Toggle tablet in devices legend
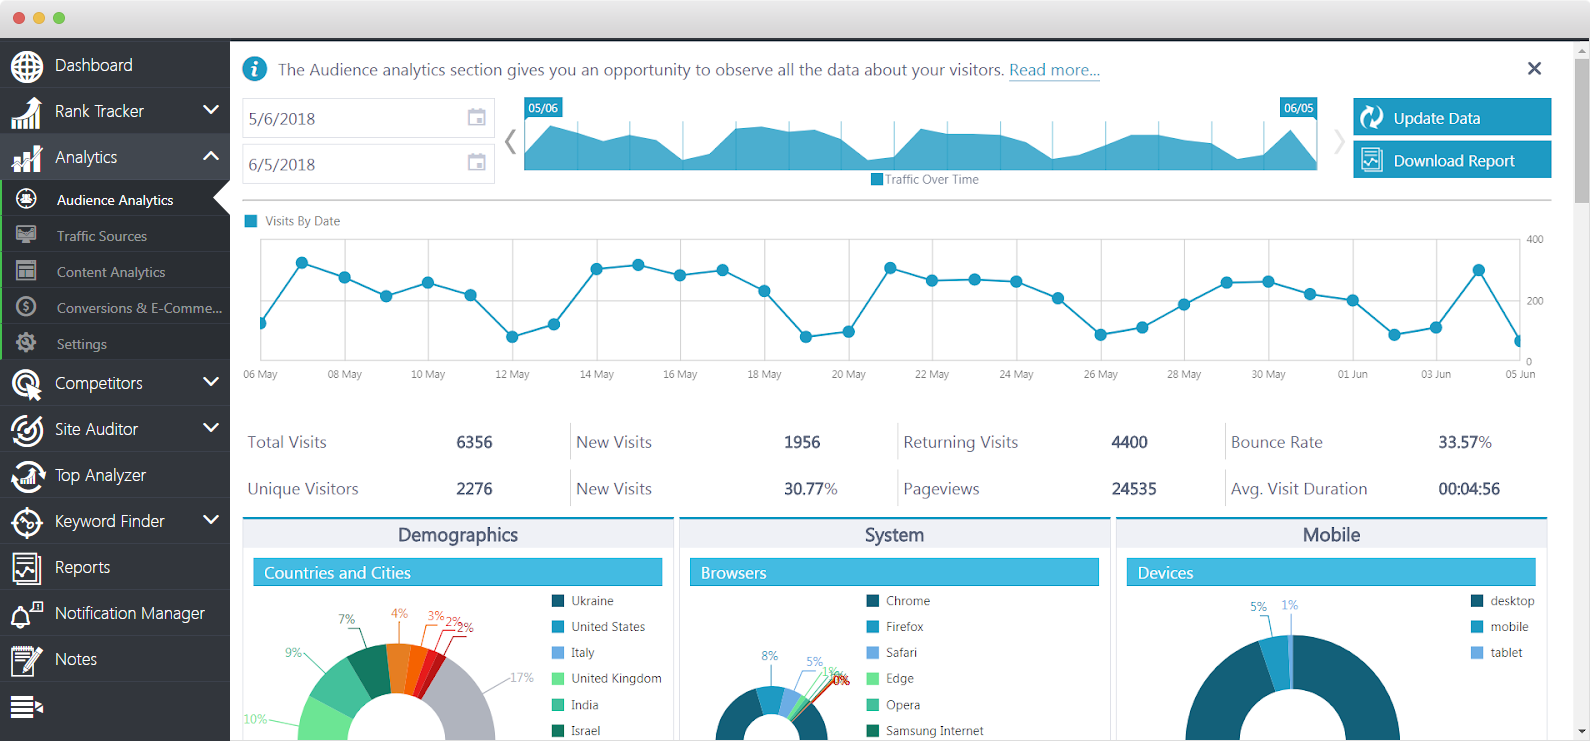1590x741 pixels. (1497, 653)
